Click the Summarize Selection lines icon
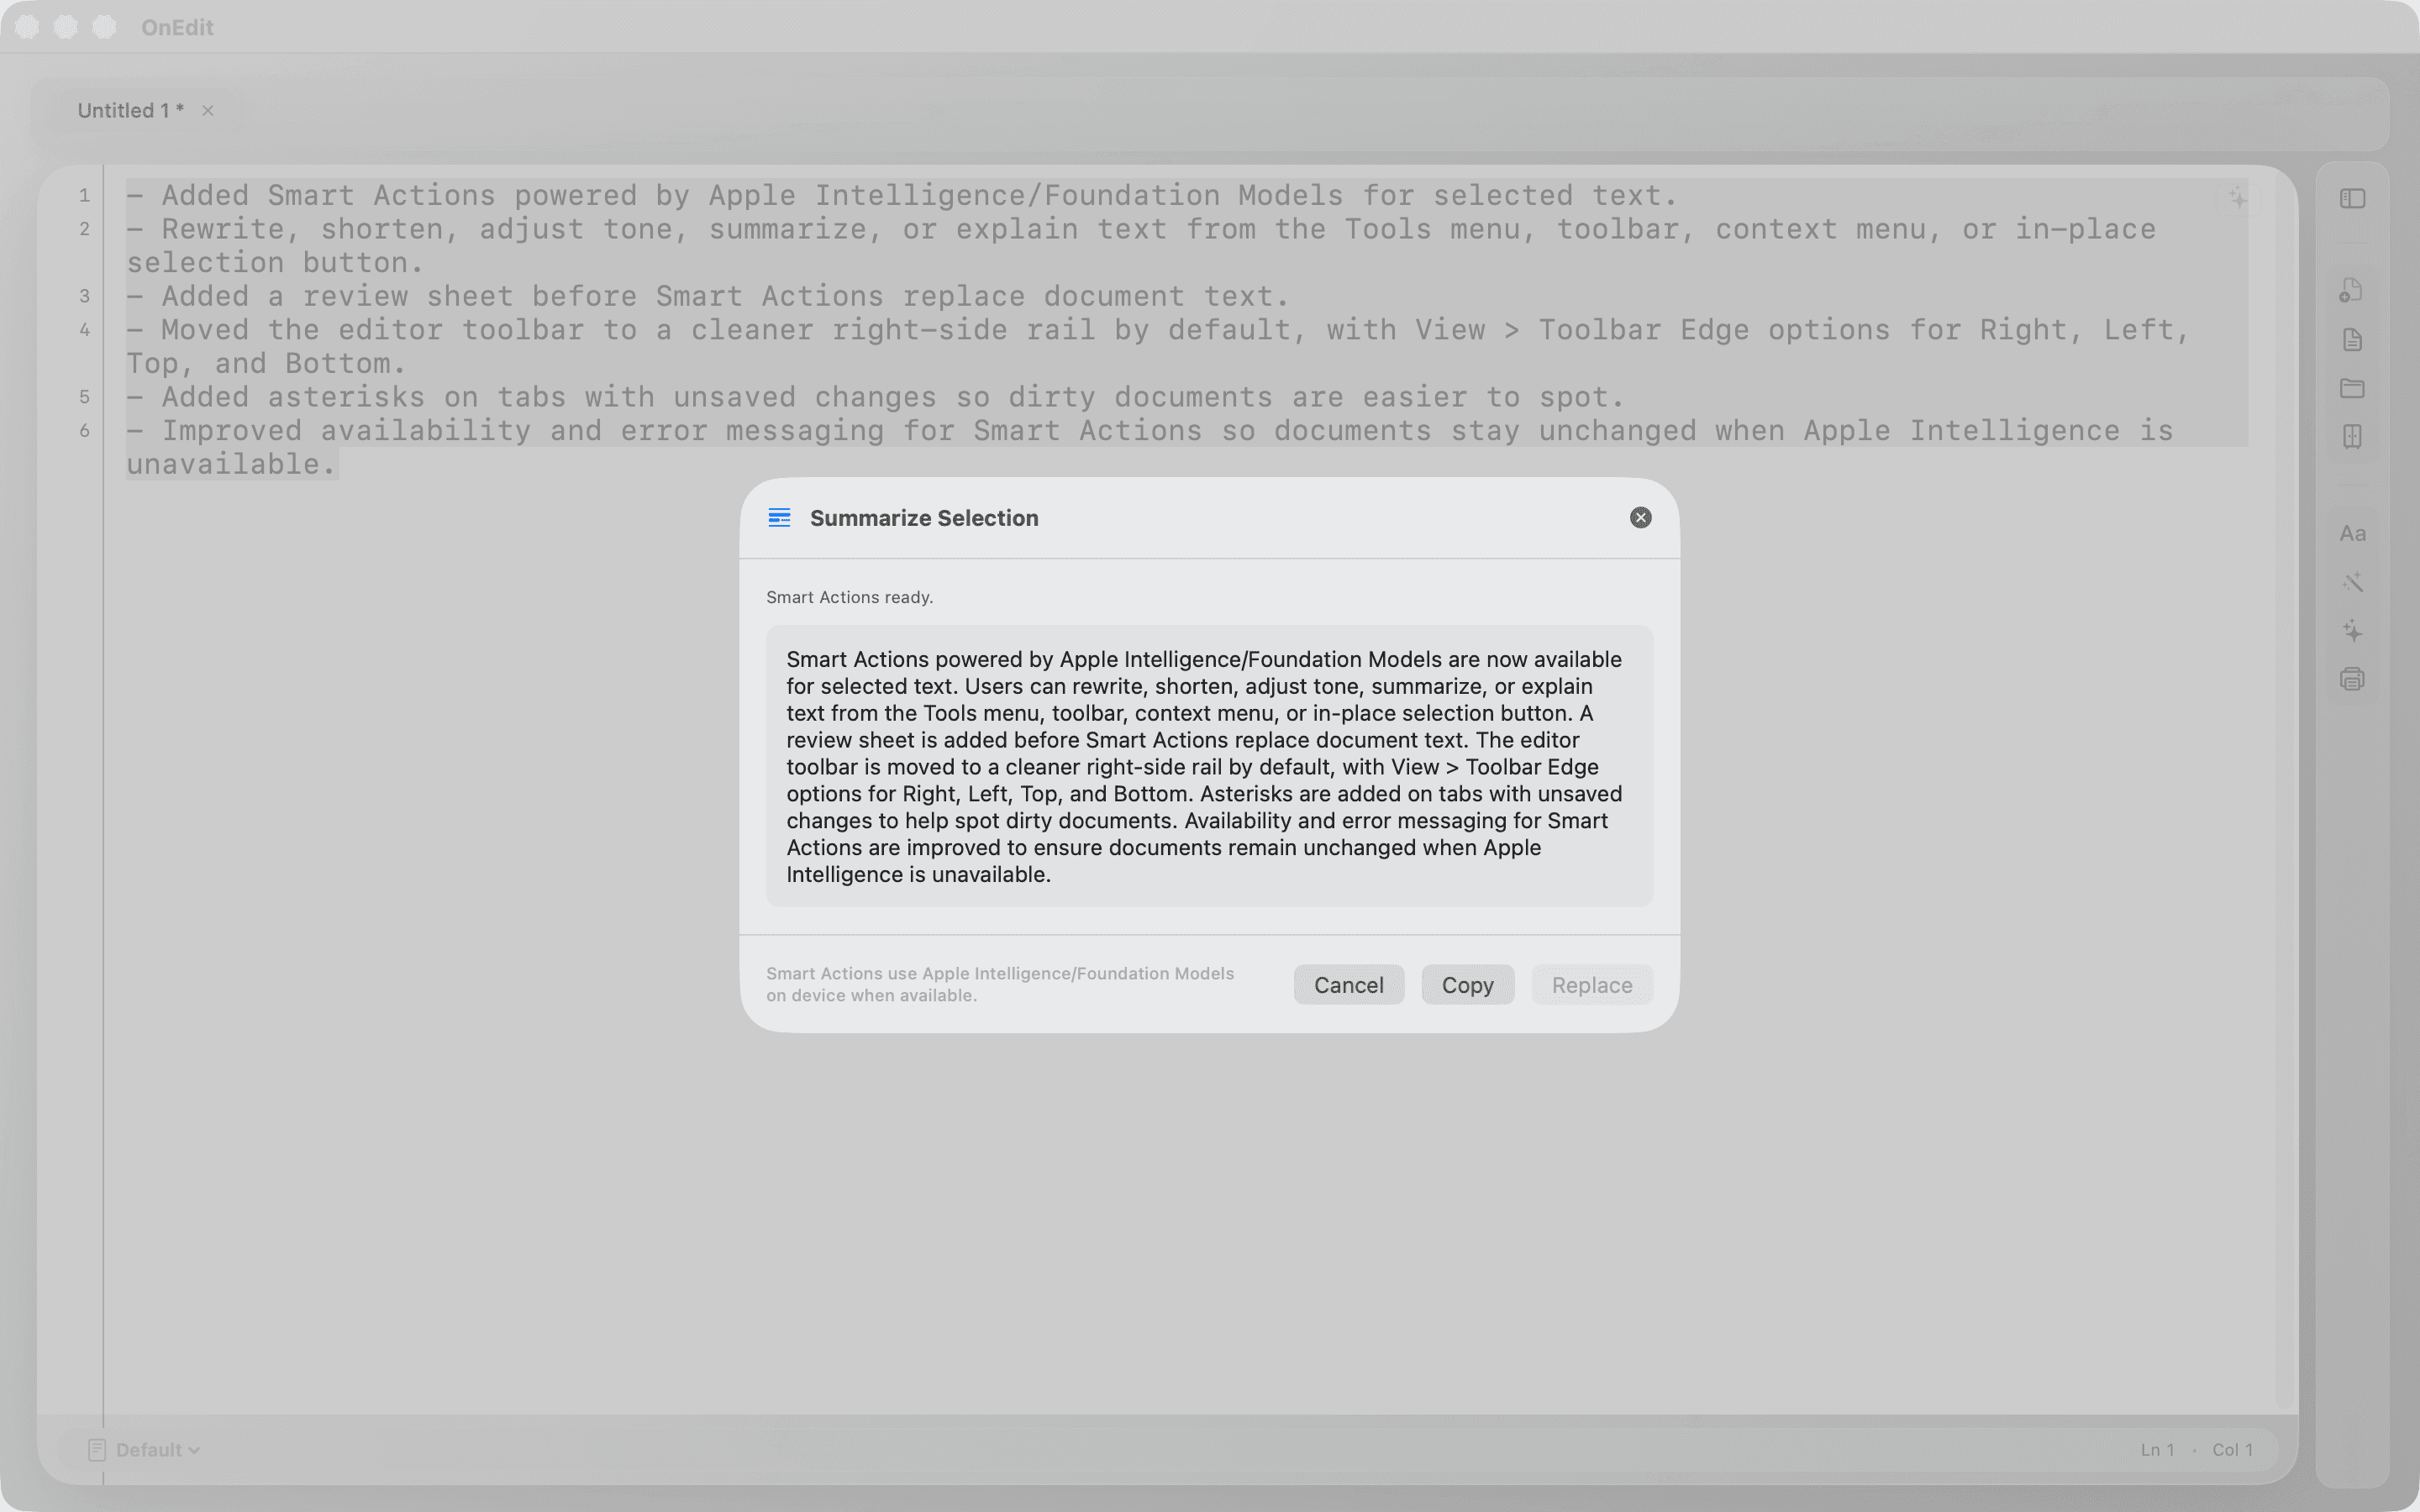Image resolution: width=2420 pixels, height=1512 pixels. (779, 518)
